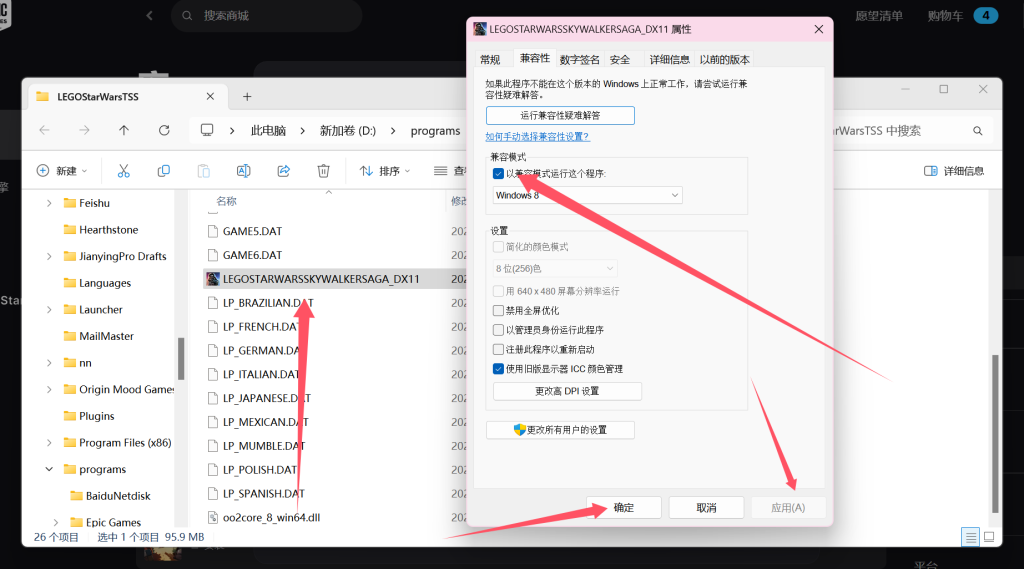Image resolution: width=1024 pixels, height=569 pixels.
Task: Expand the Epic Games folder in tree
Action: pos(56,523)
